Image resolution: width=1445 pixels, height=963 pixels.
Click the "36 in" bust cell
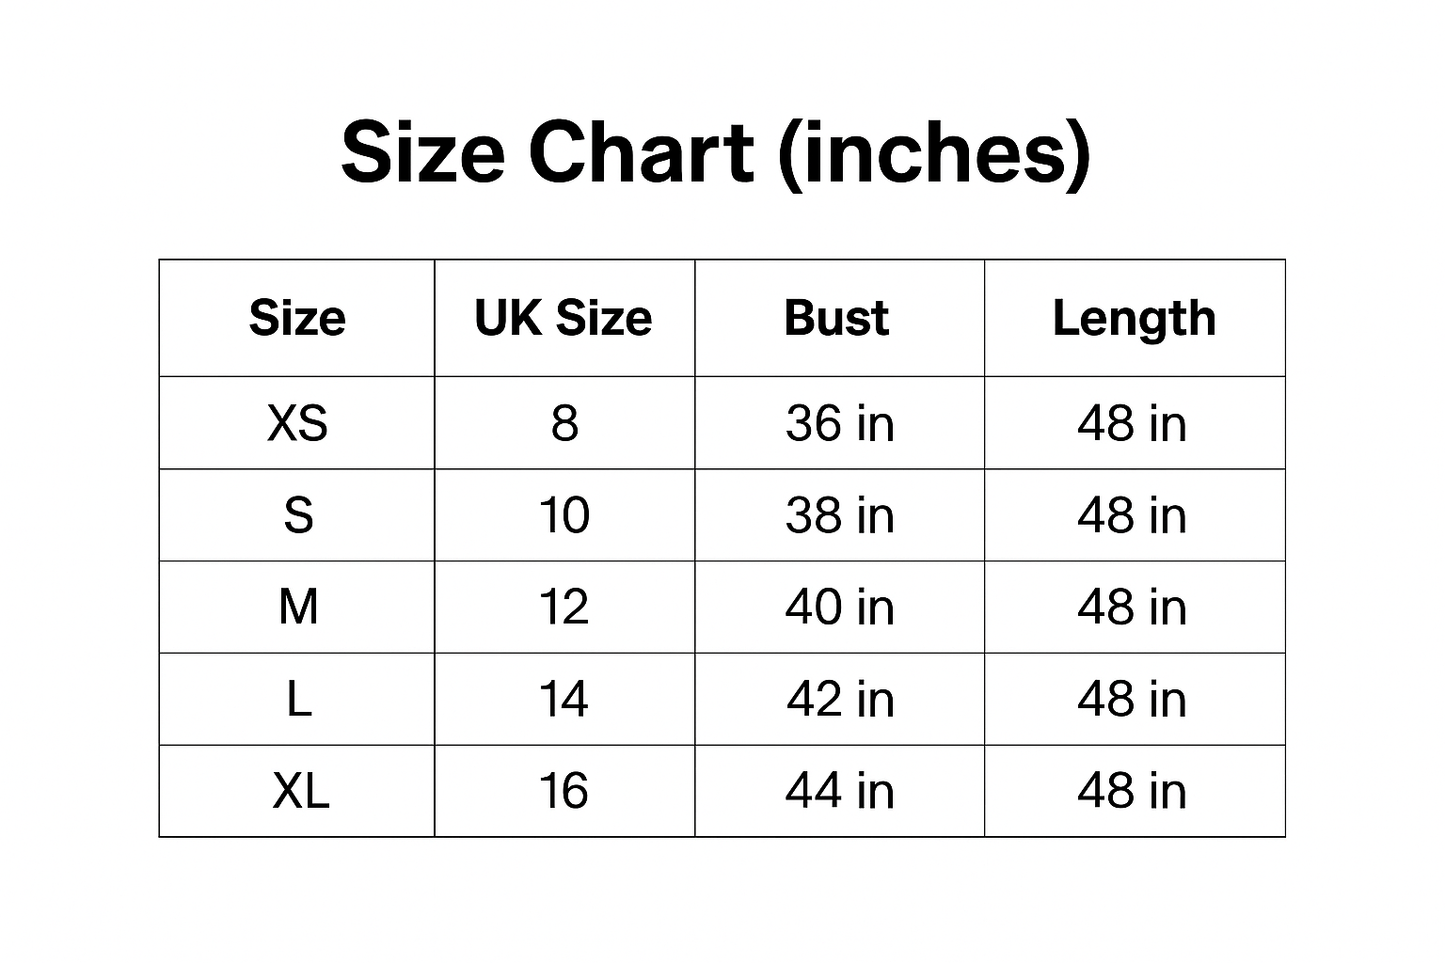pos(839,423)
